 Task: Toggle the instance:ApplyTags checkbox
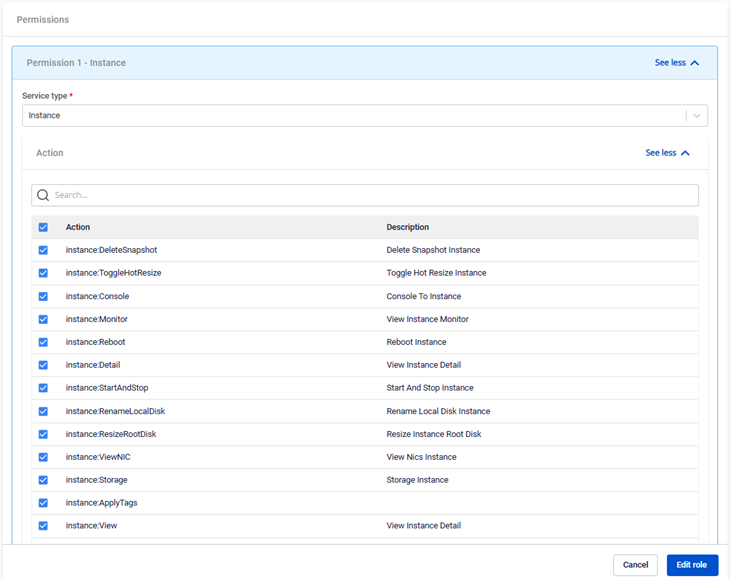click(43, 503)
